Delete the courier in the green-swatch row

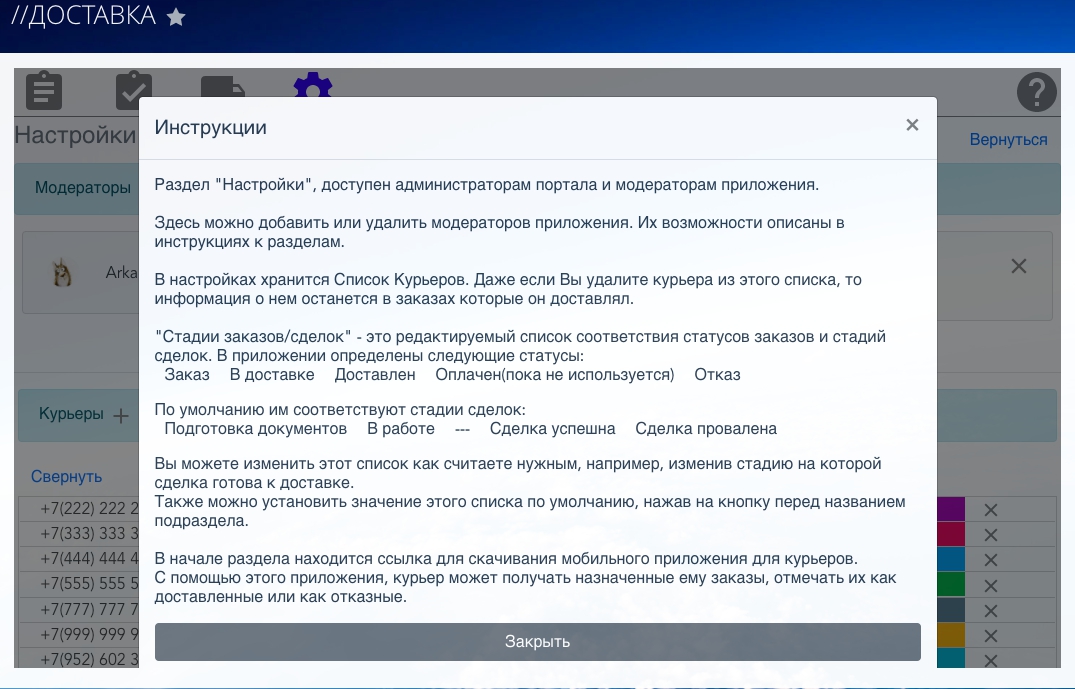[991, 585]
